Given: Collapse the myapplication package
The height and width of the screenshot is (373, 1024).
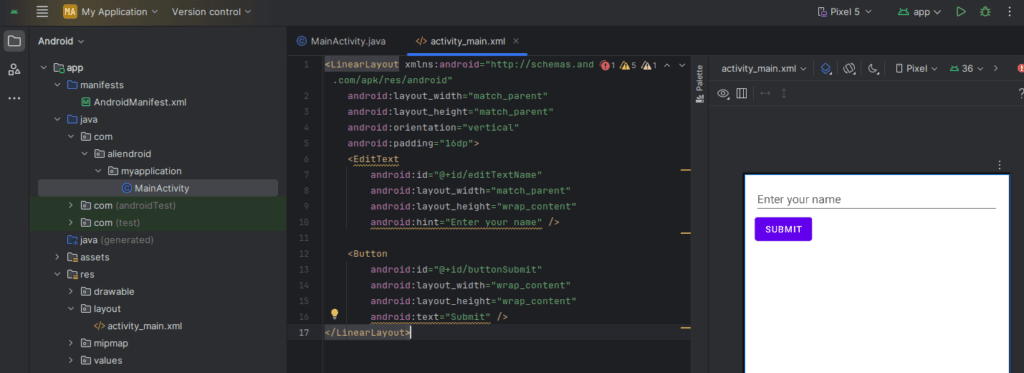Looking at the screenshot, I should click(x=98, y=171).
